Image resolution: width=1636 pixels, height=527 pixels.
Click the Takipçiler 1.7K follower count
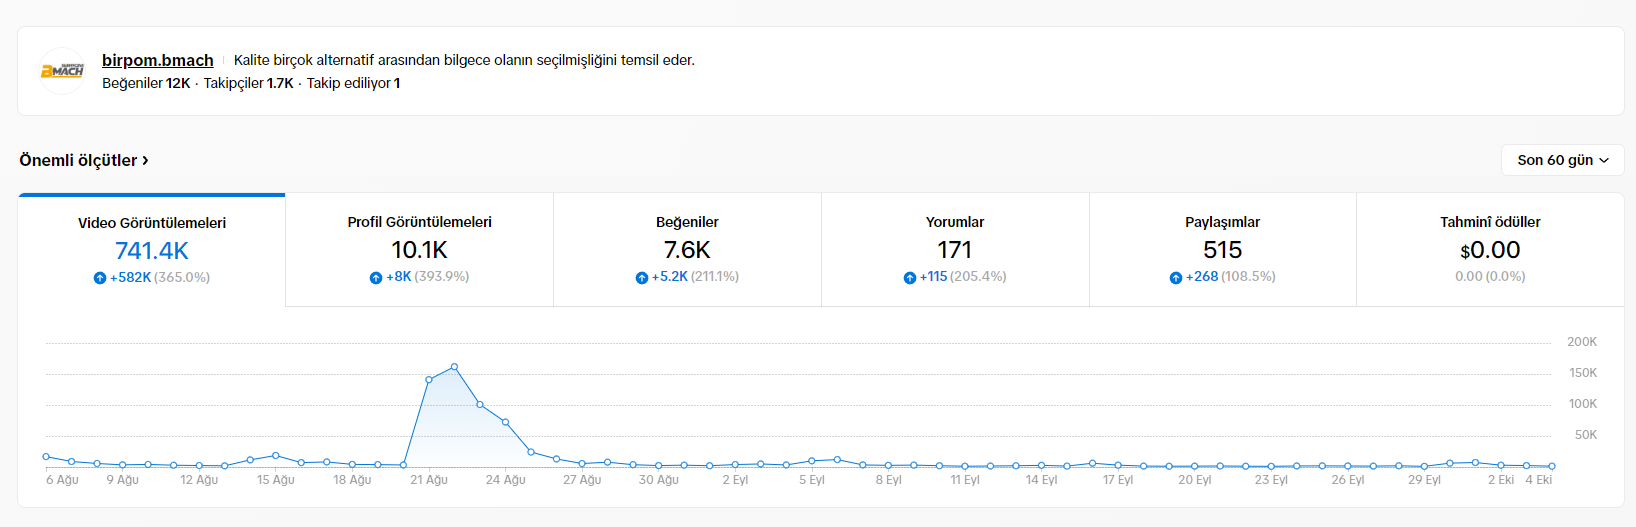click(248, 83)
